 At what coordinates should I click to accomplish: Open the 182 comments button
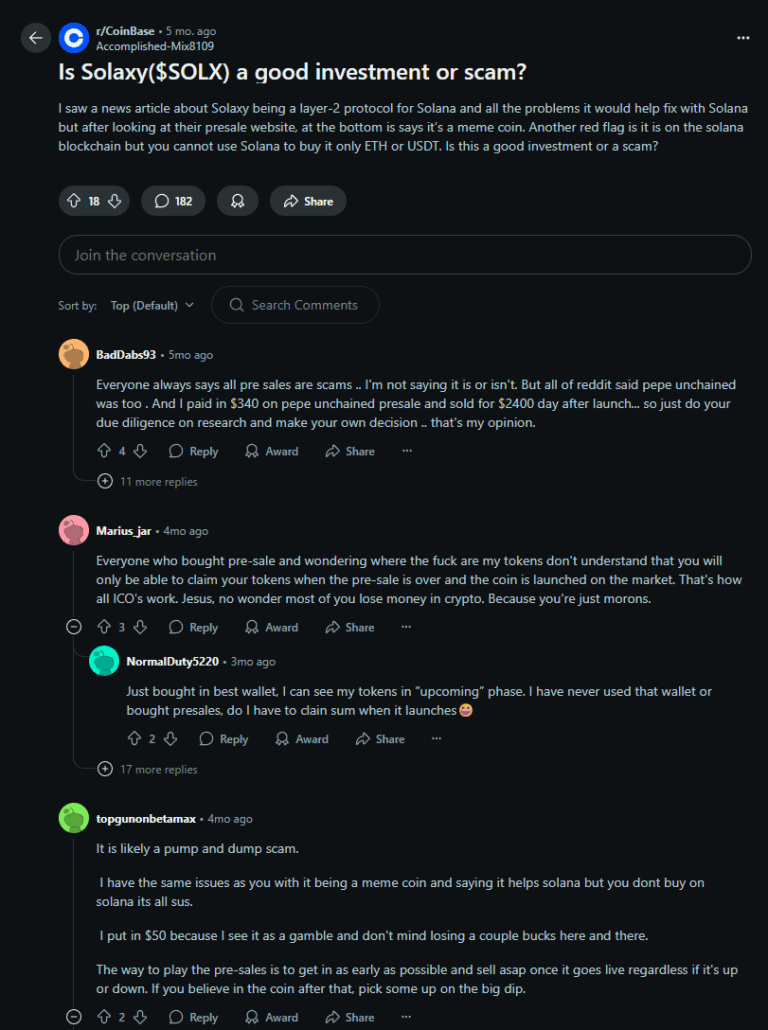[173, 201]
